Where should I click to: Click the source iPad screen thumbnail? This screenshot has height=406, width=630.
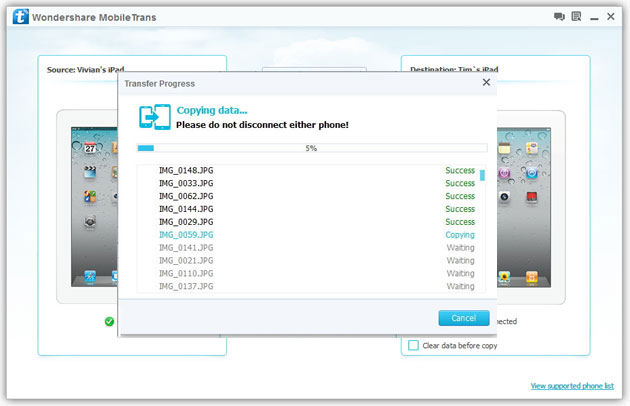94,207
